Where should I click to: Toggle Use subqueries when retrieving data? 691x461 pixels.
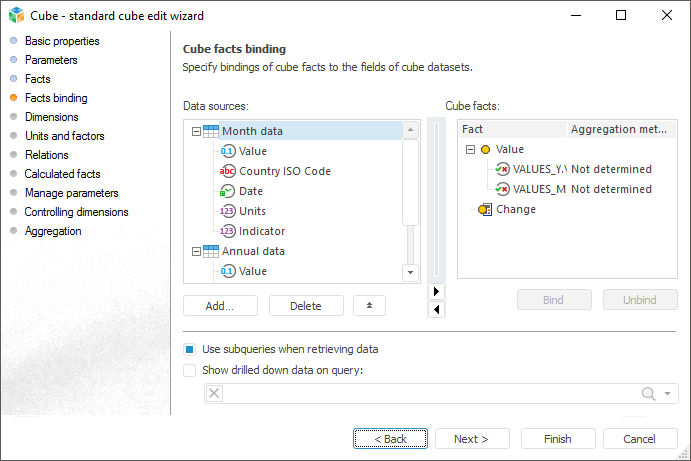coord(190,350)
